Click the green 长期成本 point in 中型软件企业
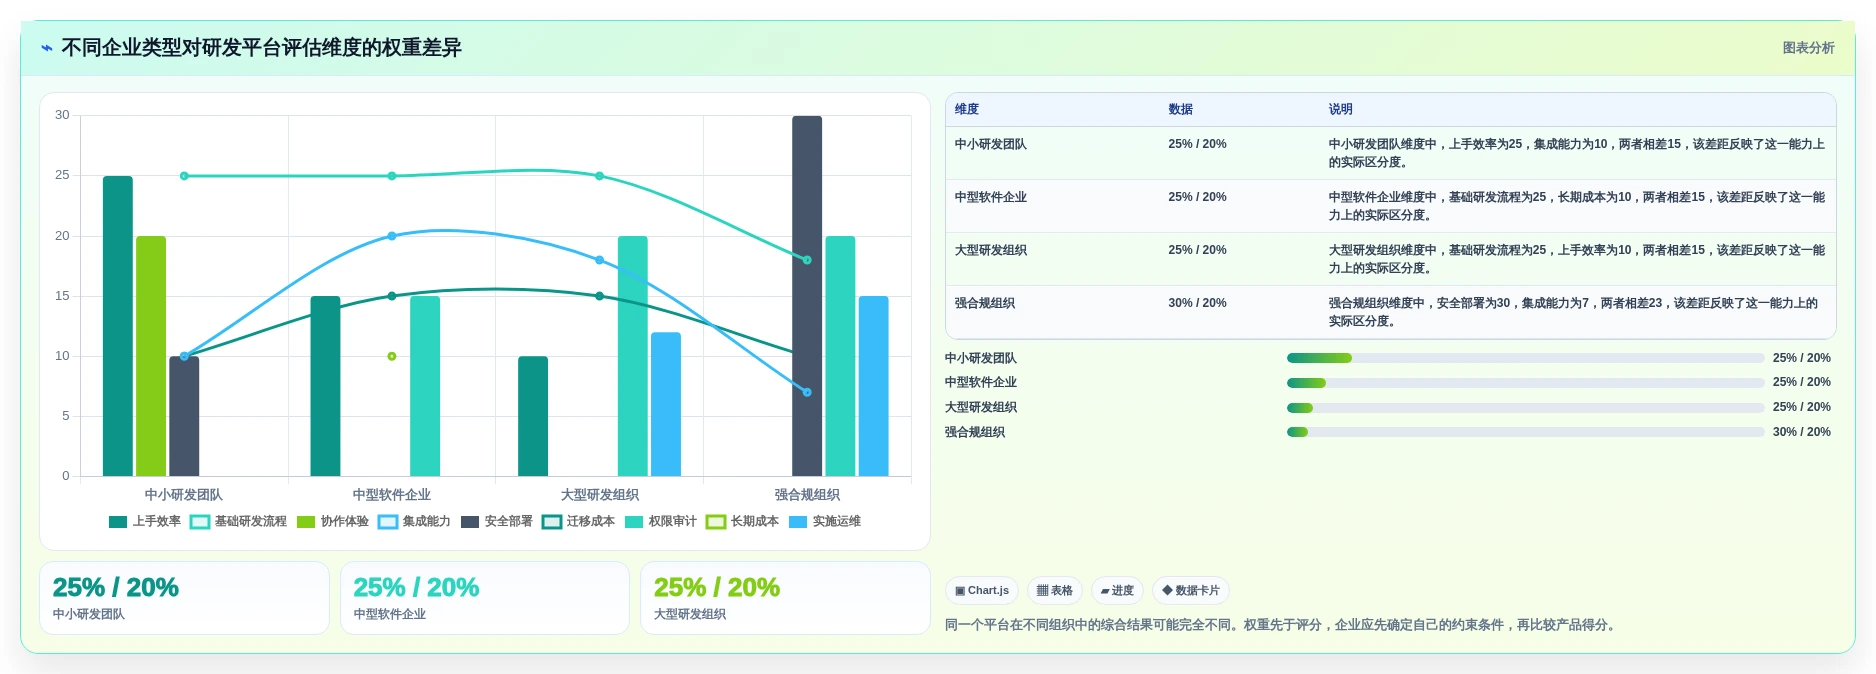This screenshot has height=674, width=1876. pyautogui.click(x=392, y=356)
